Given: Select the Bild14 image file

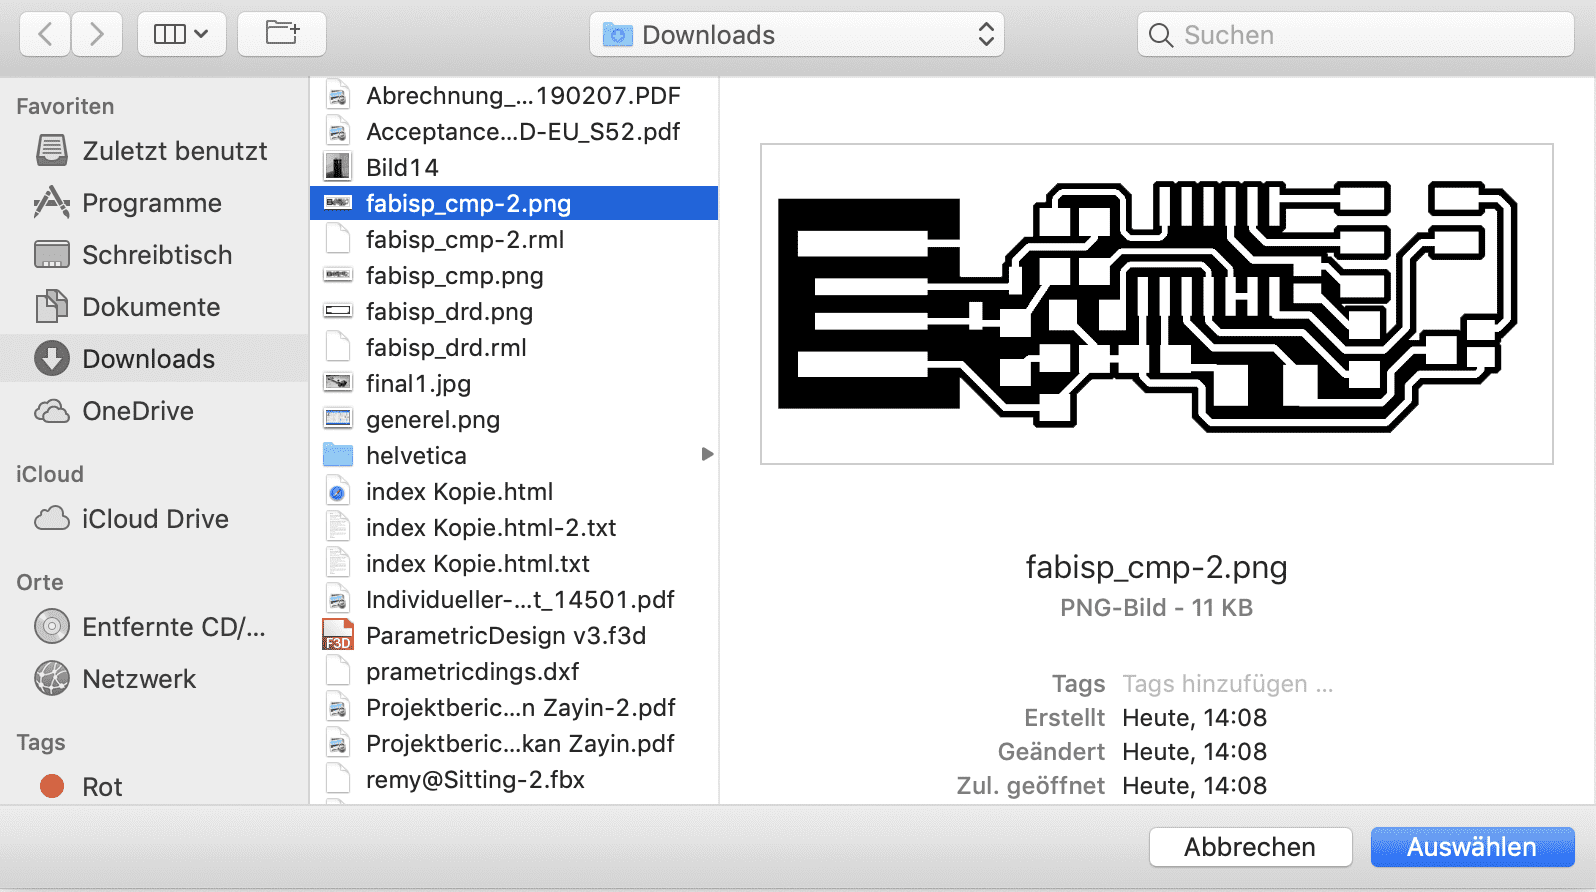Looking at the screenshot, I should (514, 167).
